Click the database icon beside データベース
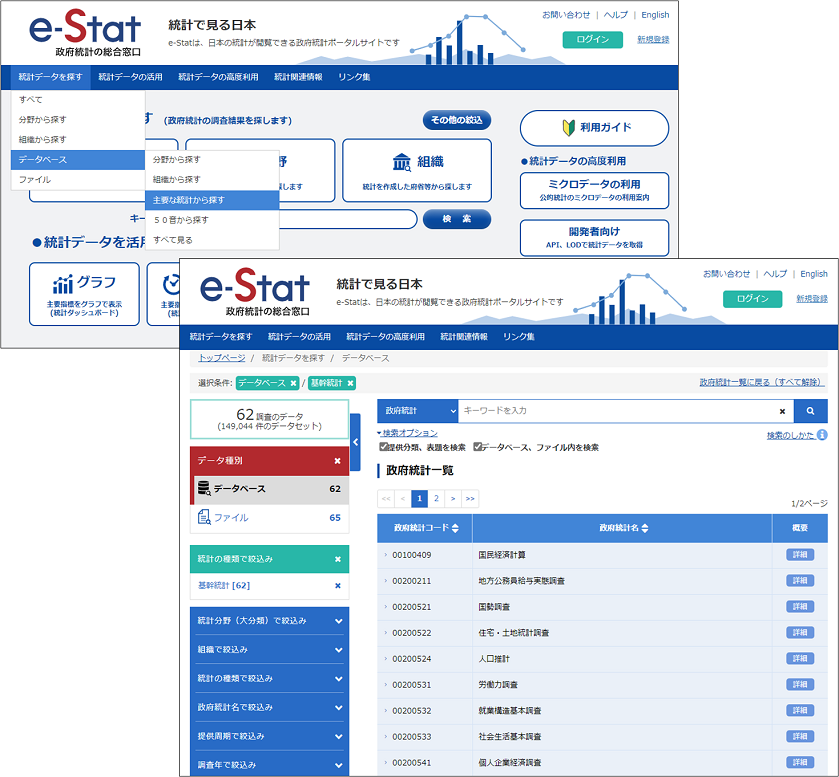 coord(204,488)
